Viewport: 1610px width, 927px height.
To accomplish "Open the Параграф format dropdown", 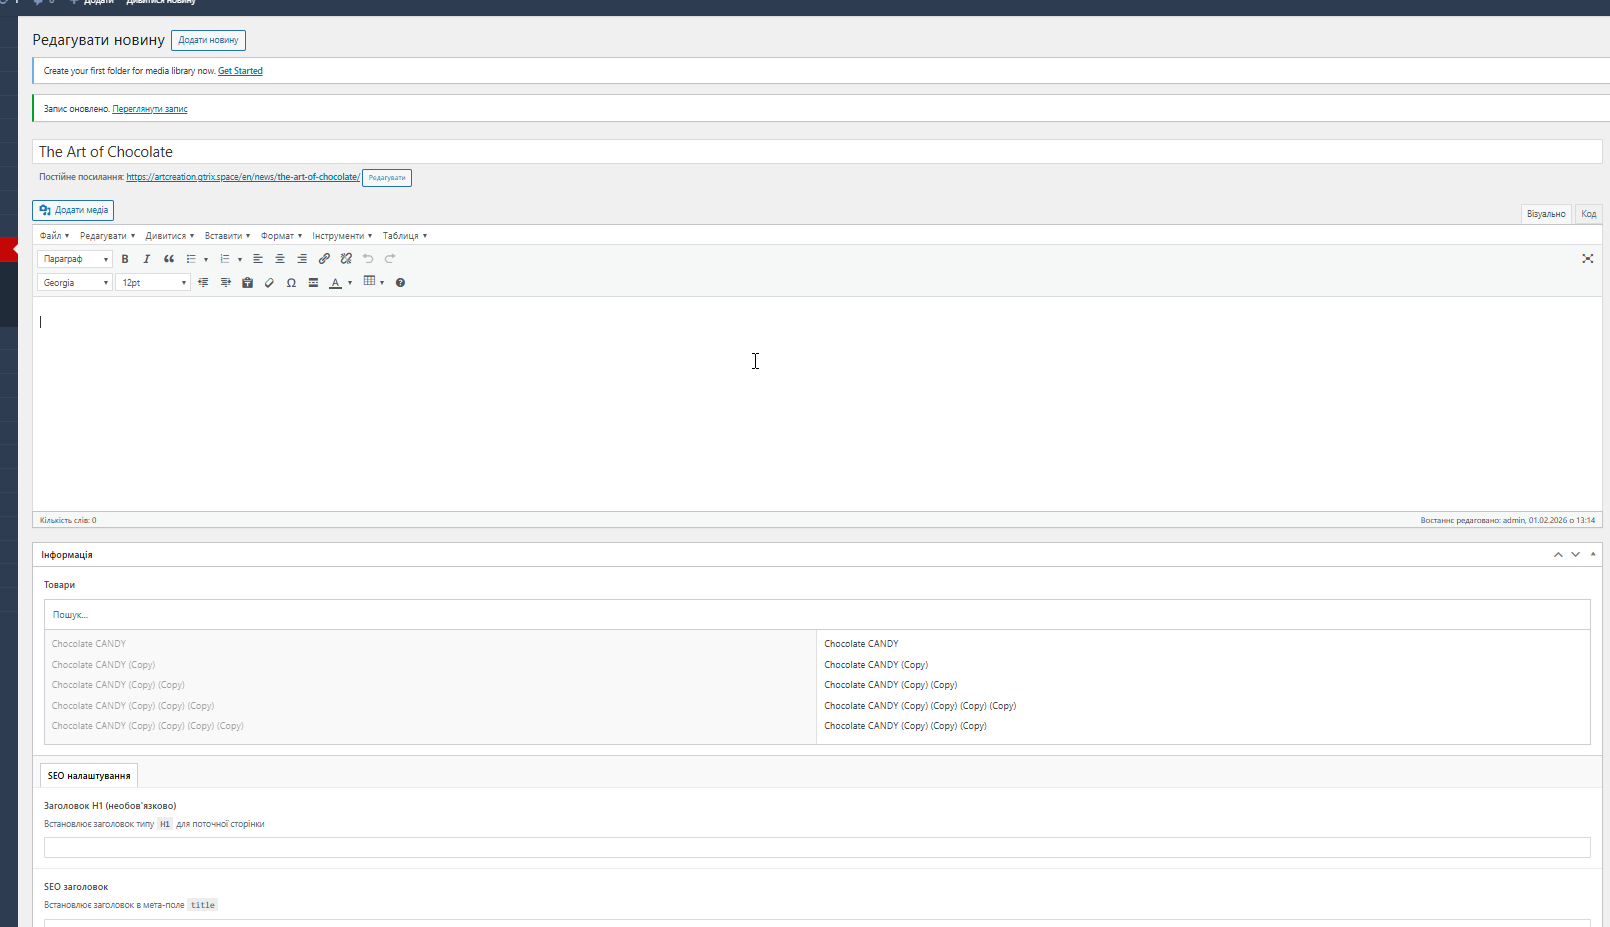I will click(75, 259).
